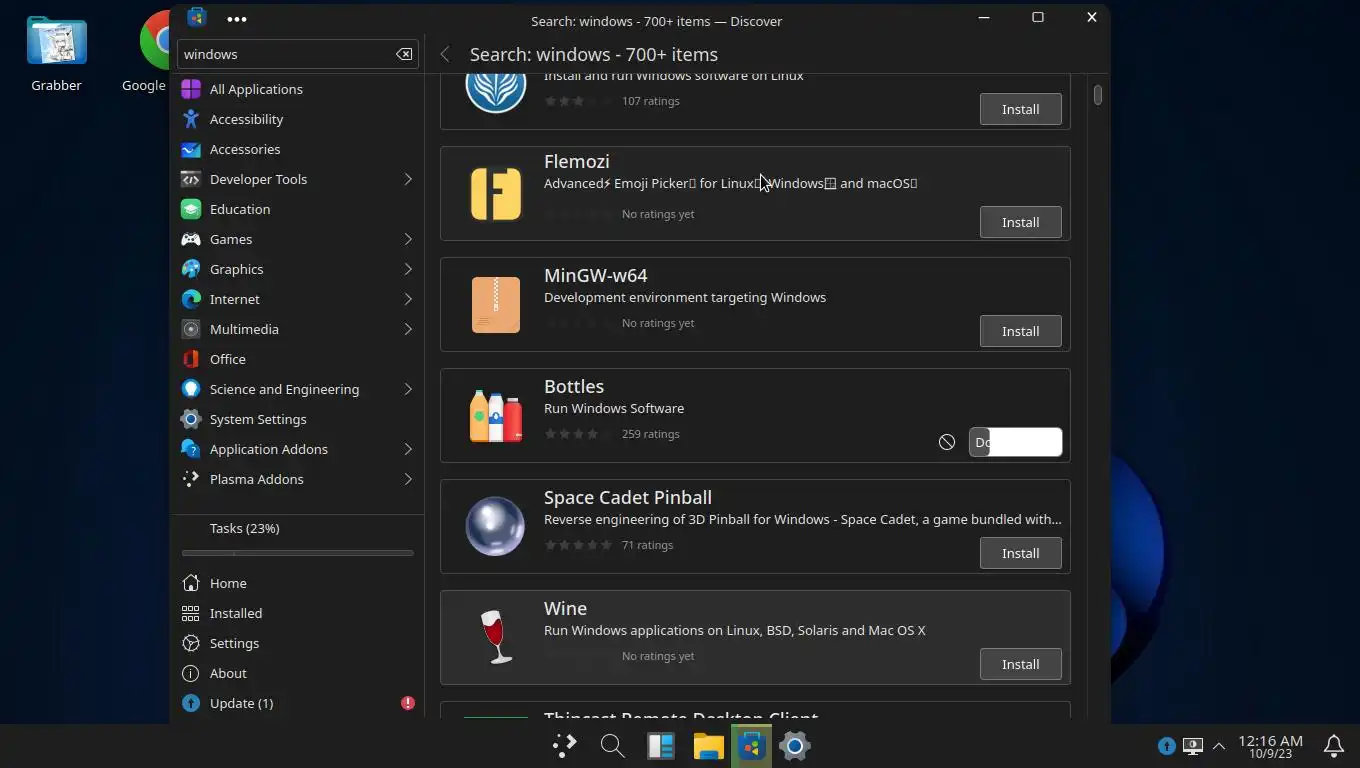Open the Grabber desktop shortcut

(56, 55)
